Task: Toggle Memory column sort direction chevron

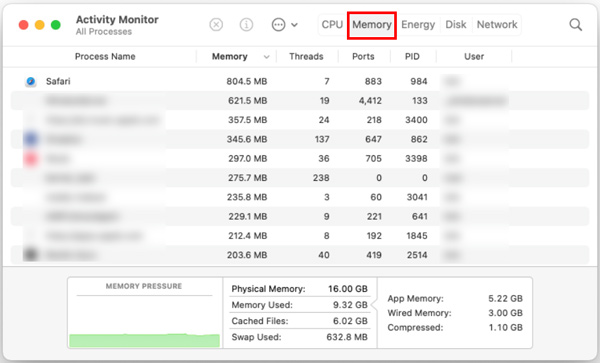Action: [267, 57]
